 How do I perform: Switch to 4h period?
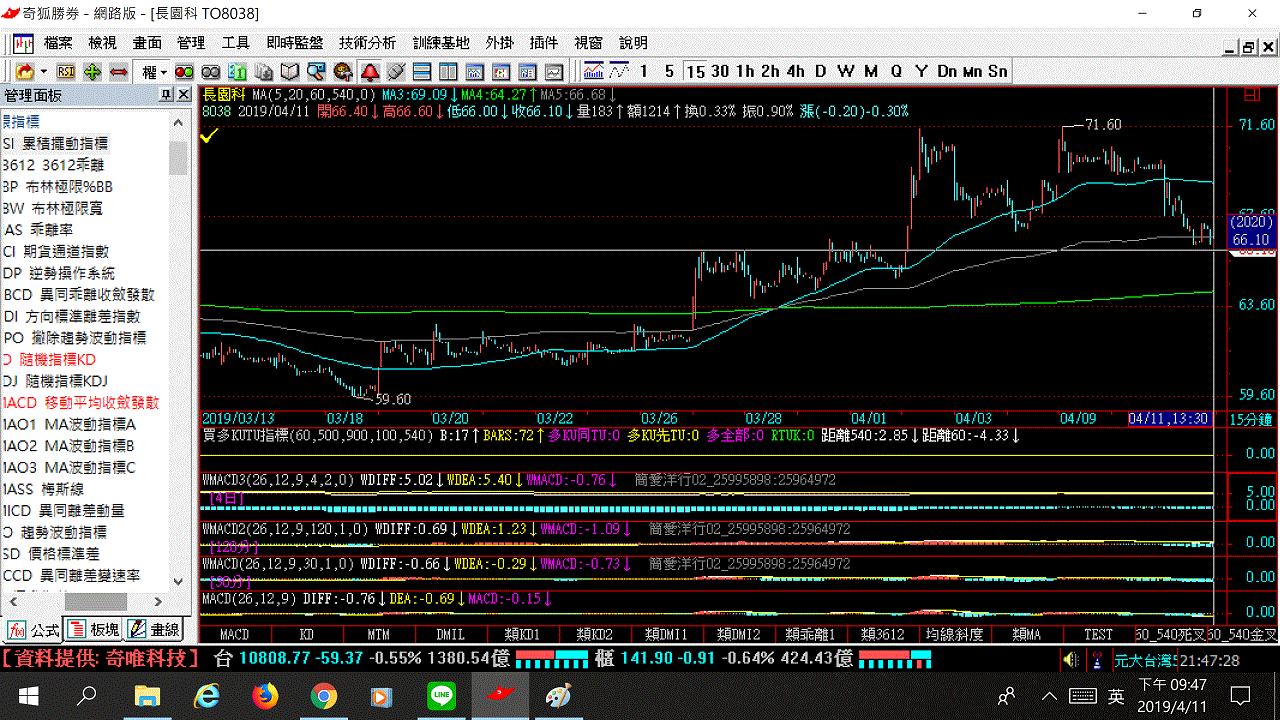(795, 71)
